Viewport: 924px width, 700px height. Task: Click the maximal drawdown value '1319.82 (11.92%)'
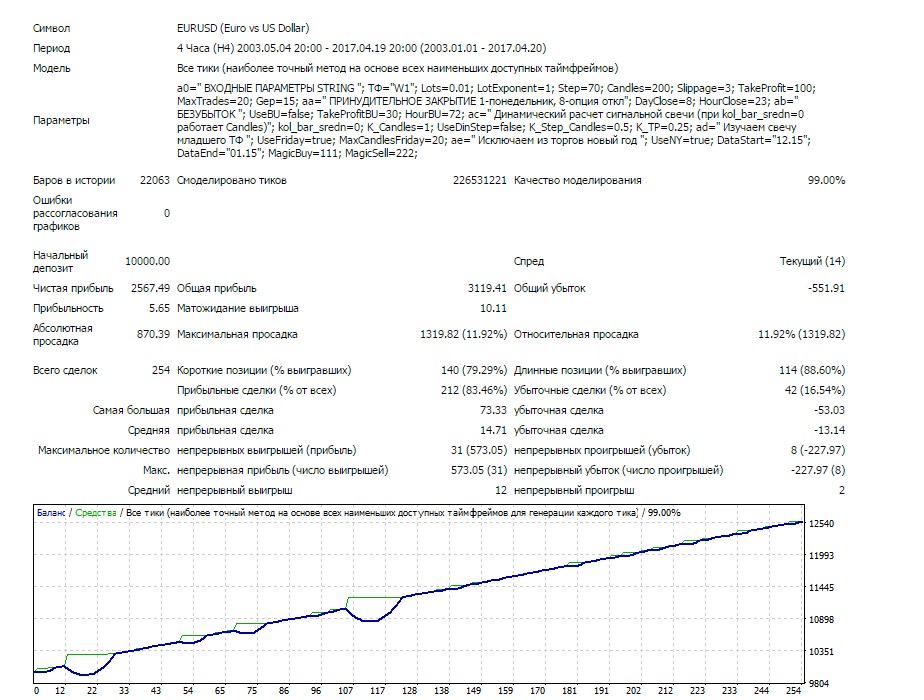point(463,334)
